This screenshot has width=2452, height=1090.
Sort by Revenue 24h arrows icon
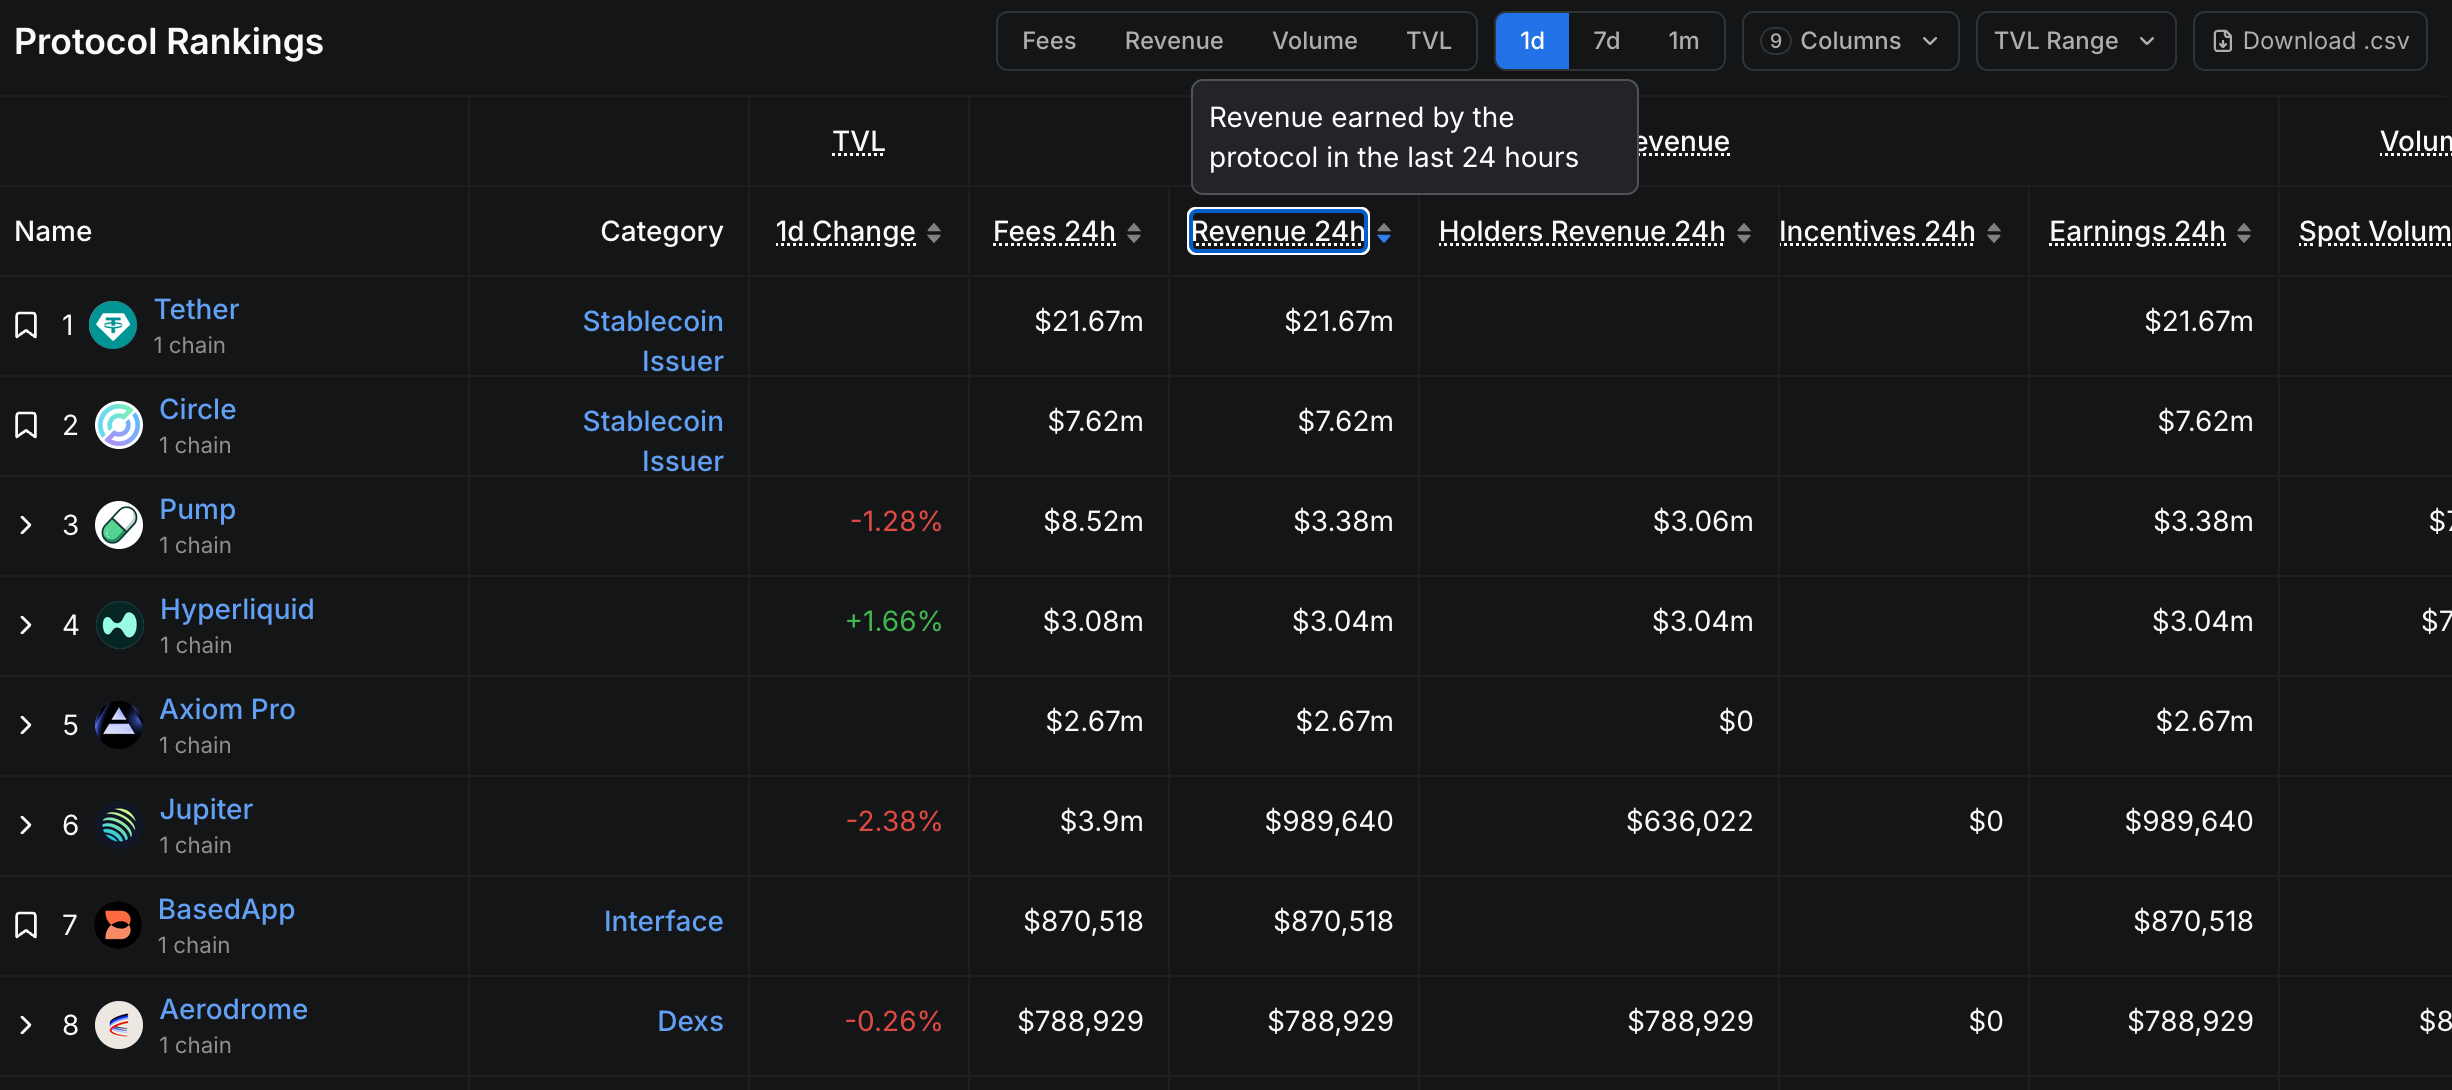click(1384, 233)
